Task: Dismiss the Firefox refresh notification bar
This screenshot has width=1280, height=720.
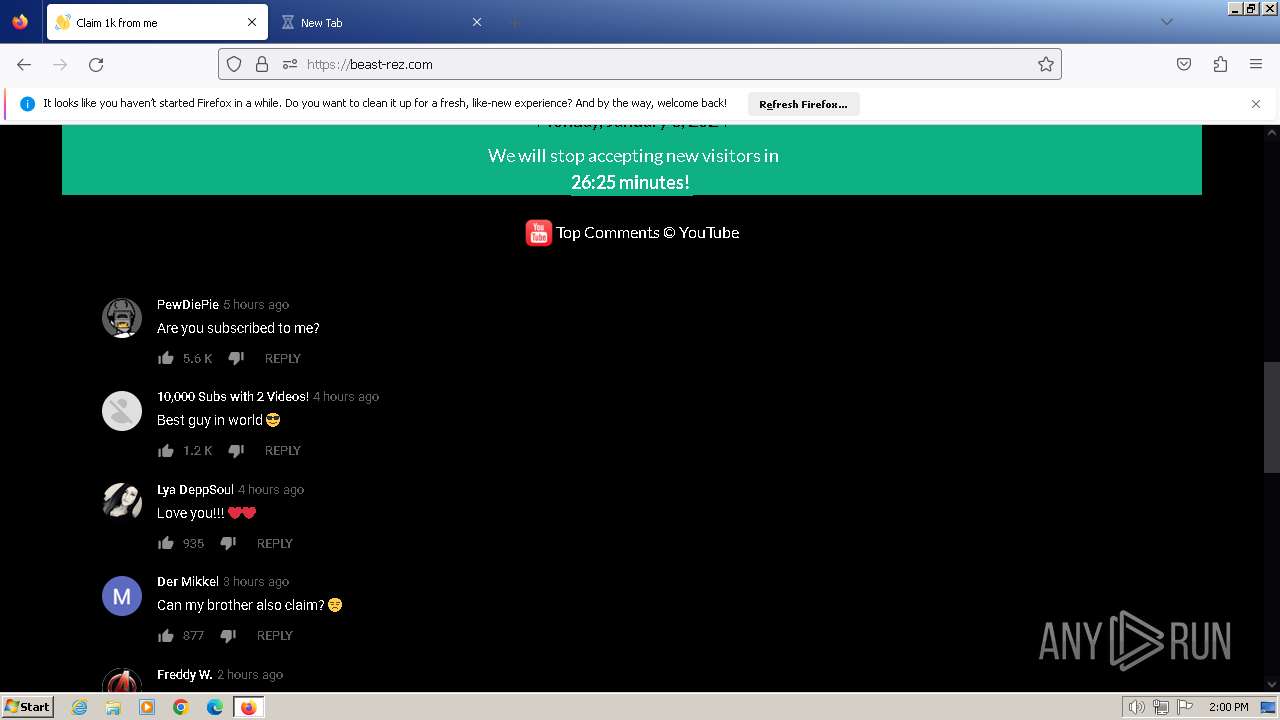Action: (1256, 104)
